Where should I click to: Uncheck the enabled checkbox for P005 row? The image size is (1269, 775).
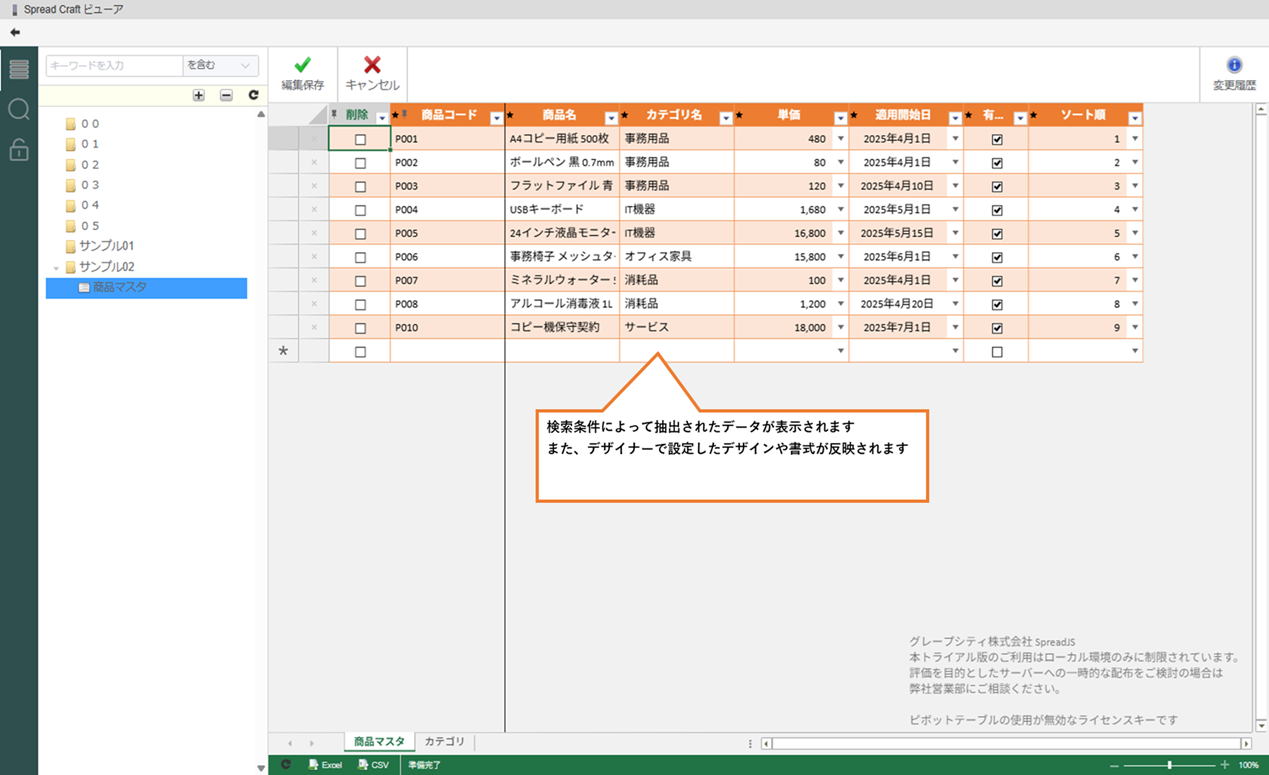[x=996, y=234]
